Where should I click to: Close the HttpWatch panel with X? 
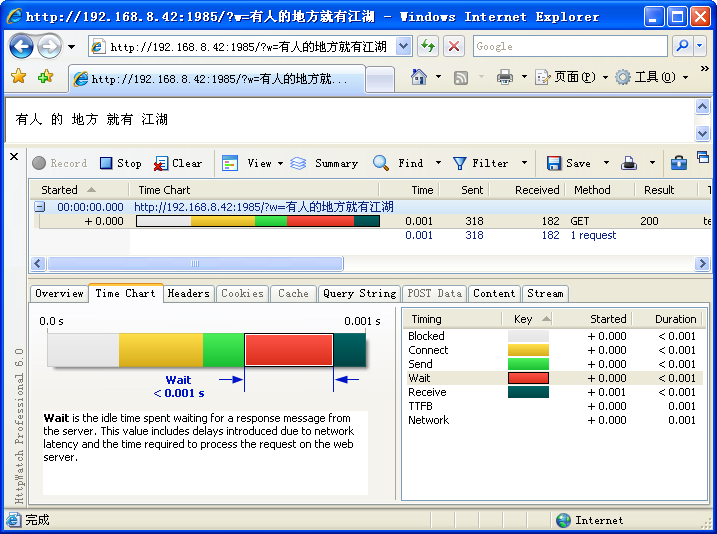coord(14,157)
